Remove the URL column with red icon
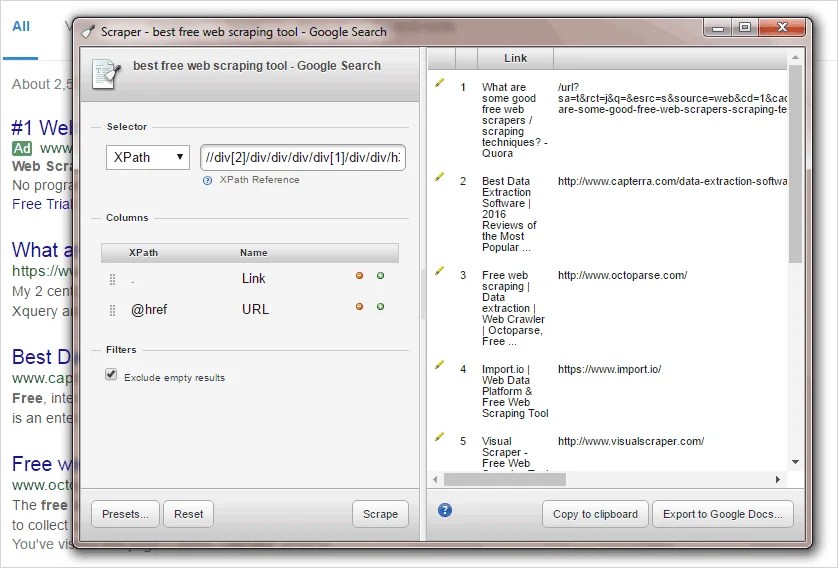 pos(360,307)
